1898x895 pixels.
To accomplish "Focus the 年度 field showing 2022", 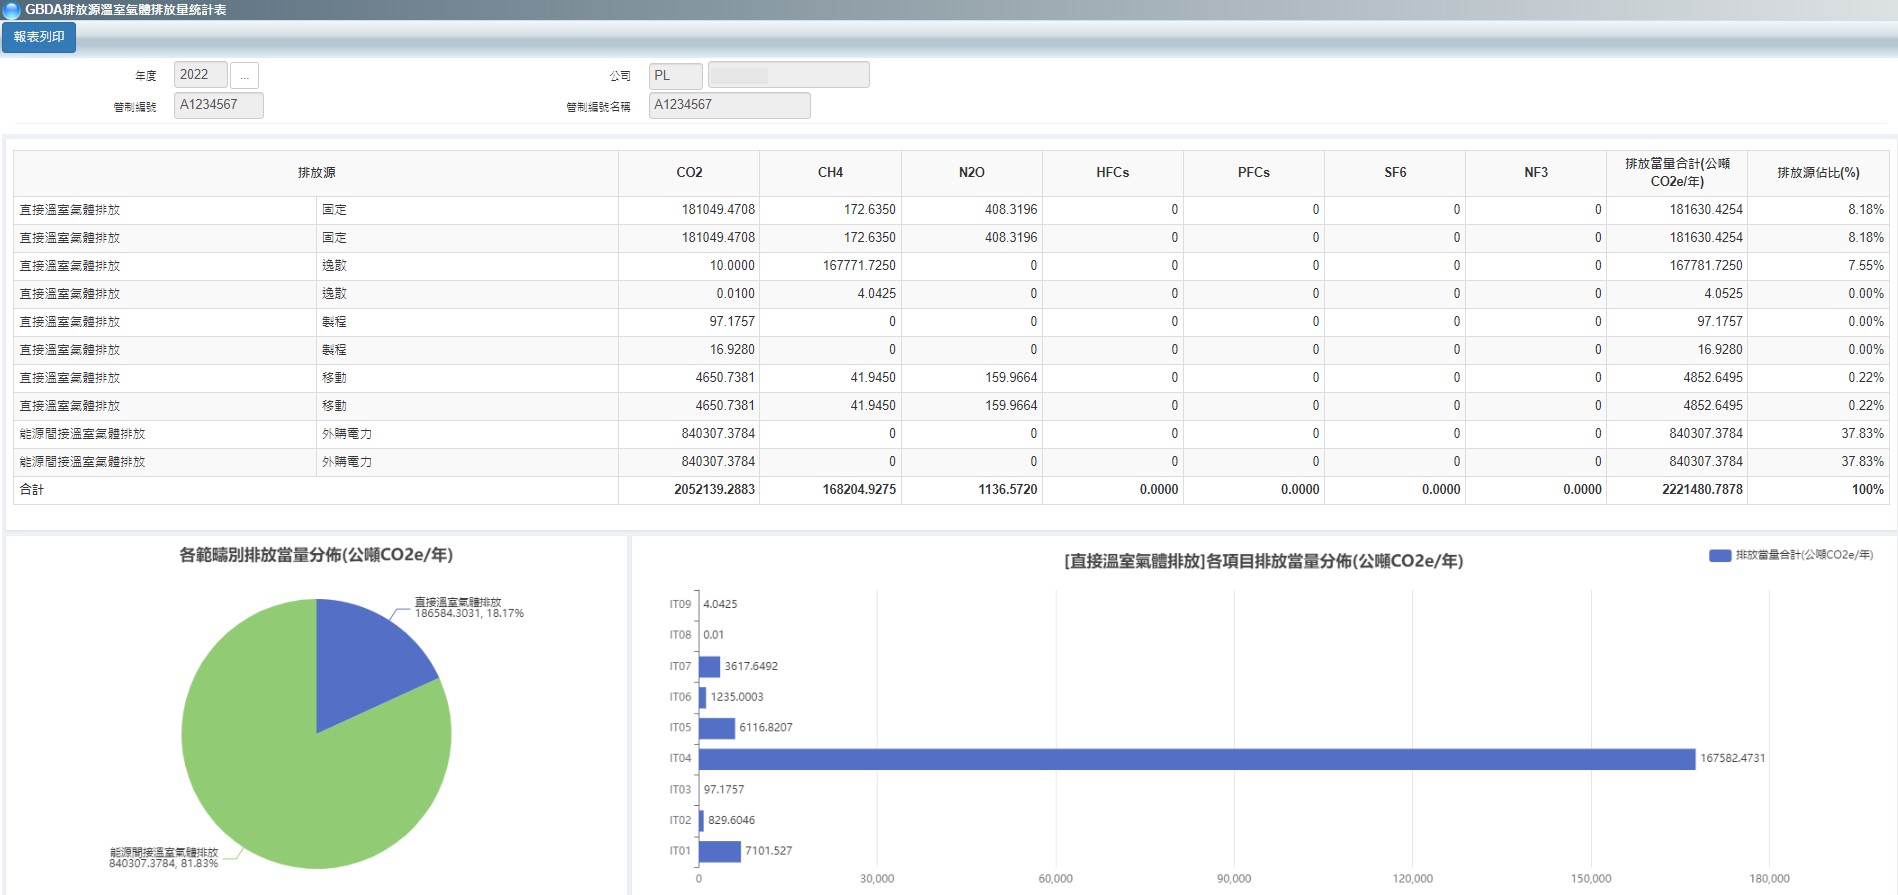I will tap(200, 75).
